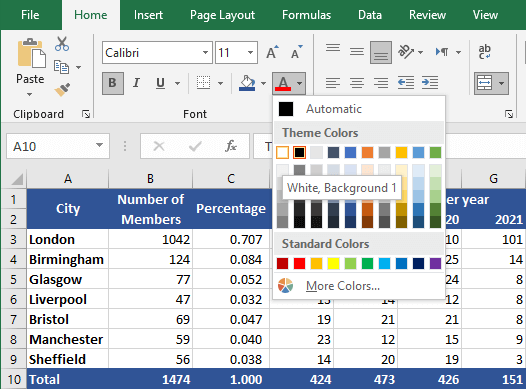Screen dimensions: 526x389
Task: Click the Select All corner triangle
Action: click(16, 179)
